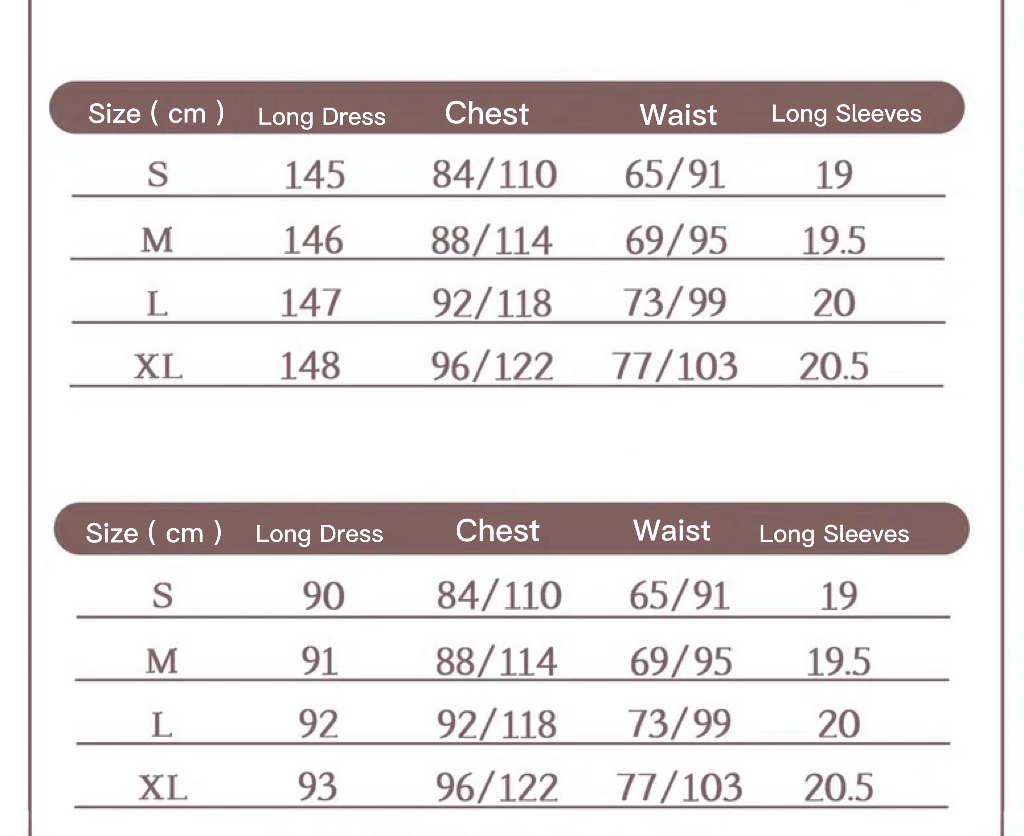Select the 148 long dress value

pyautogui.click(x=310, y=365)
